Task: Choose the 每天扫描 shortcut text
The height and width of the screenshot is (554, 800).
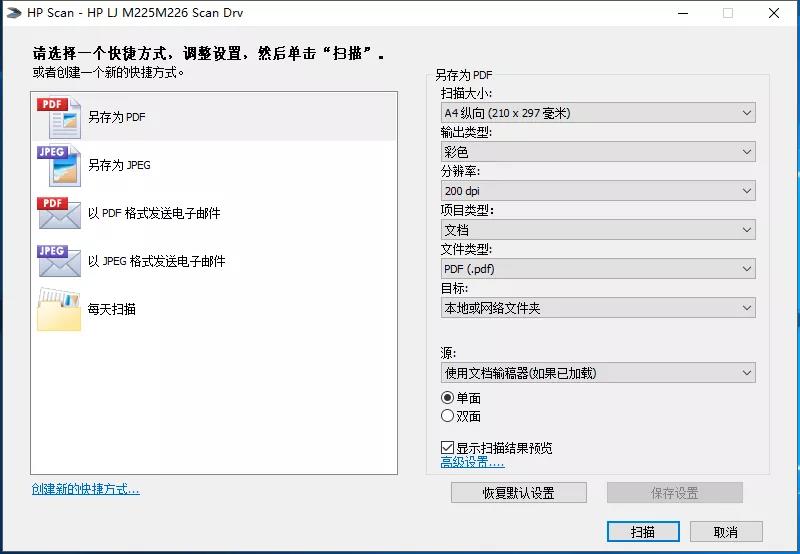Action: [x=112, y=309]
